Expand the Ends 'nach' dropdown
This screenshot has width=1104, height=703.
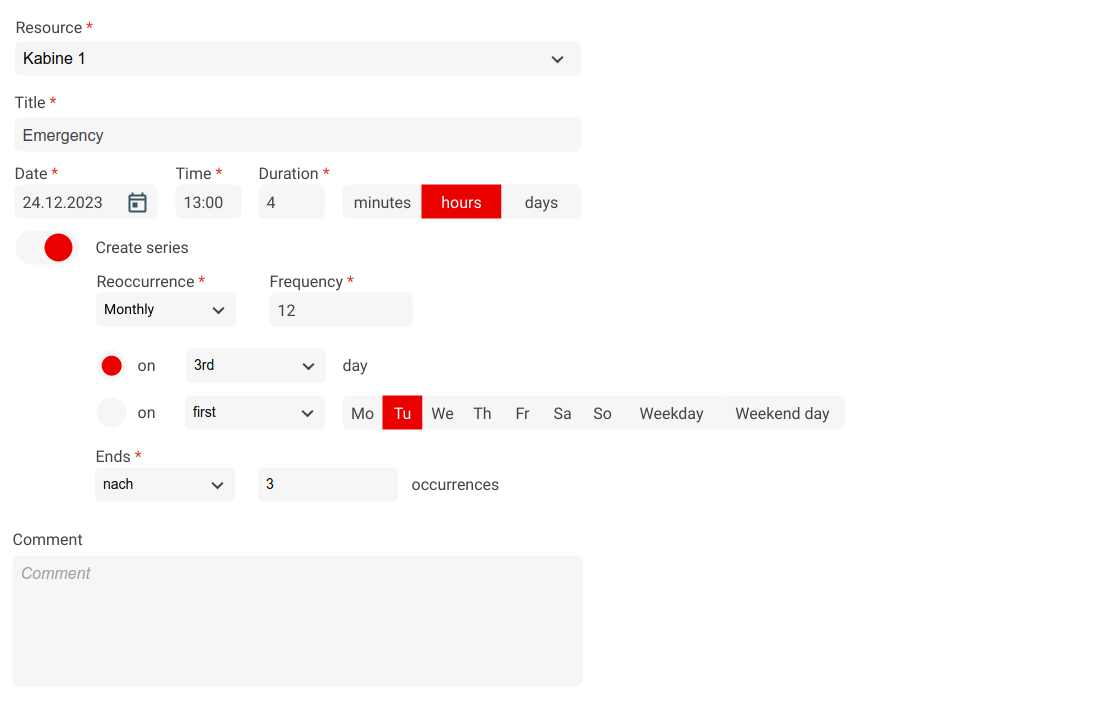(165, 485)
